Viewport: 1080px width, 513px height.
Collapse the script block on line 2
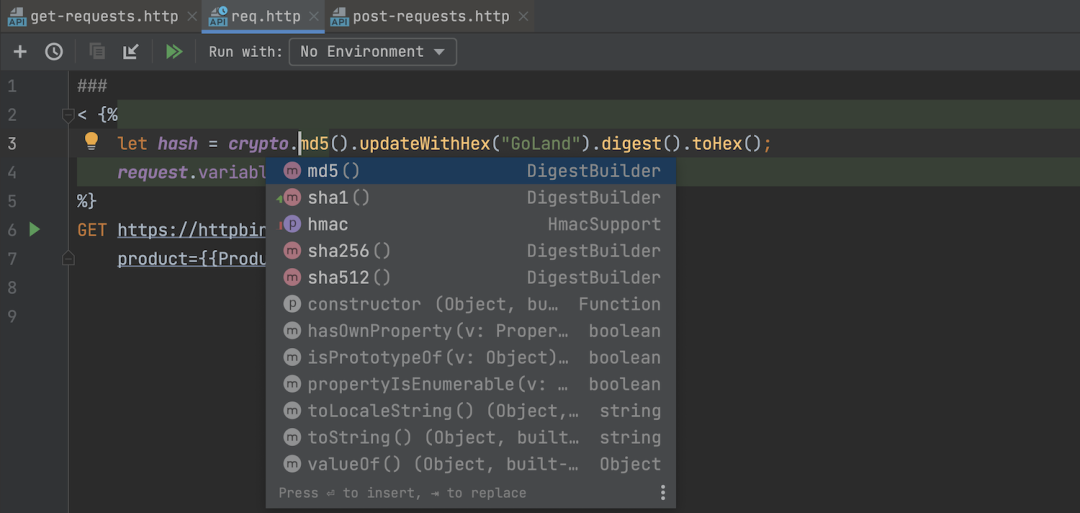click(68, 115)
